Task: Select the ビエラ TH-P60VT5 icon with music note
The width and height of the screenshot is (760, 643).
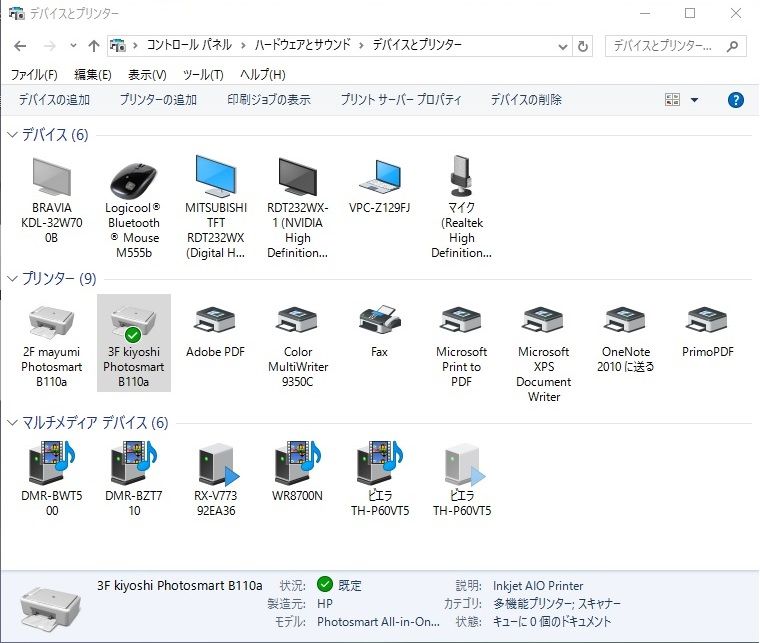Action: pyautogui.click(x=380, y=463)
